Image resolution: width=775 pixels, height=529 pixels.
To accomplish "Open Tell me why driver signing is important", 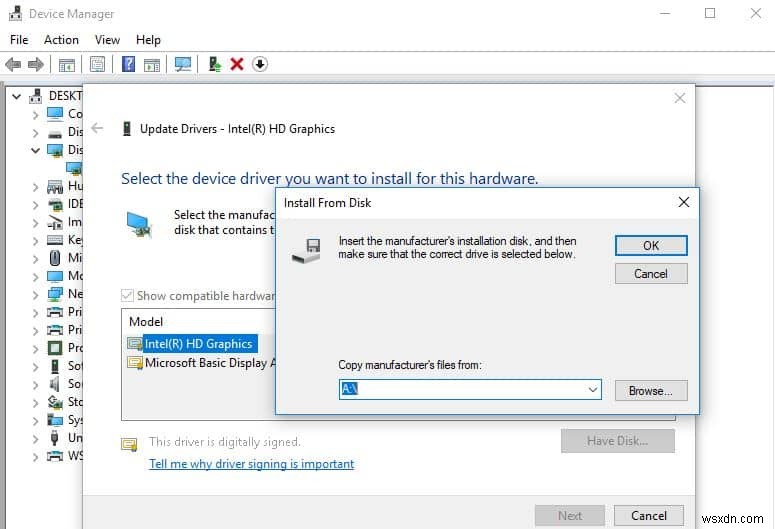I will tap(252, 464).
